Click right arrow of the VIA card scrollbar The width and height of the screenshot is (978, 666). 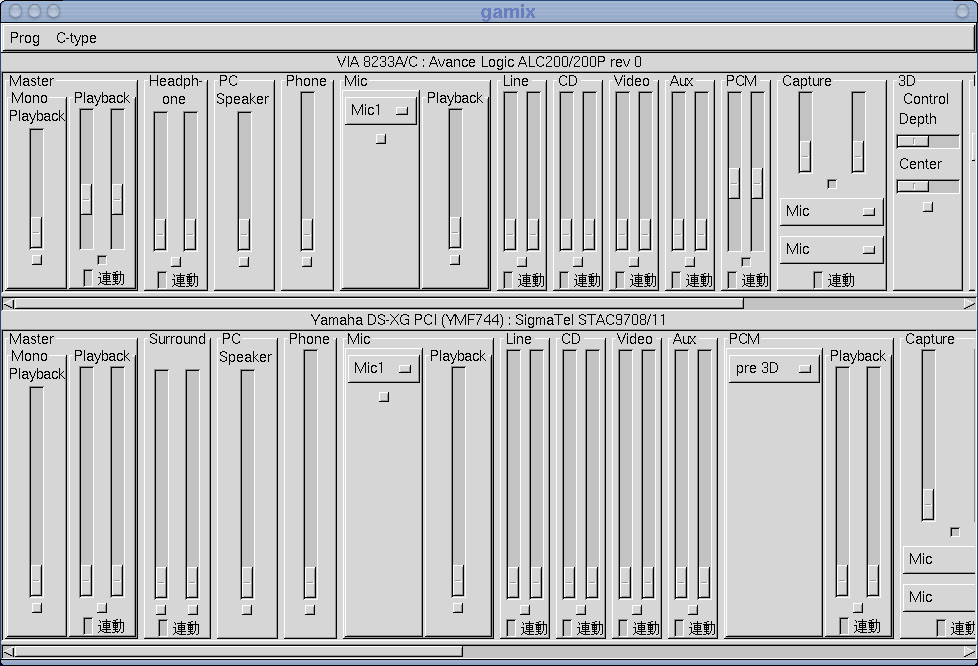click(x=969, y=304)
